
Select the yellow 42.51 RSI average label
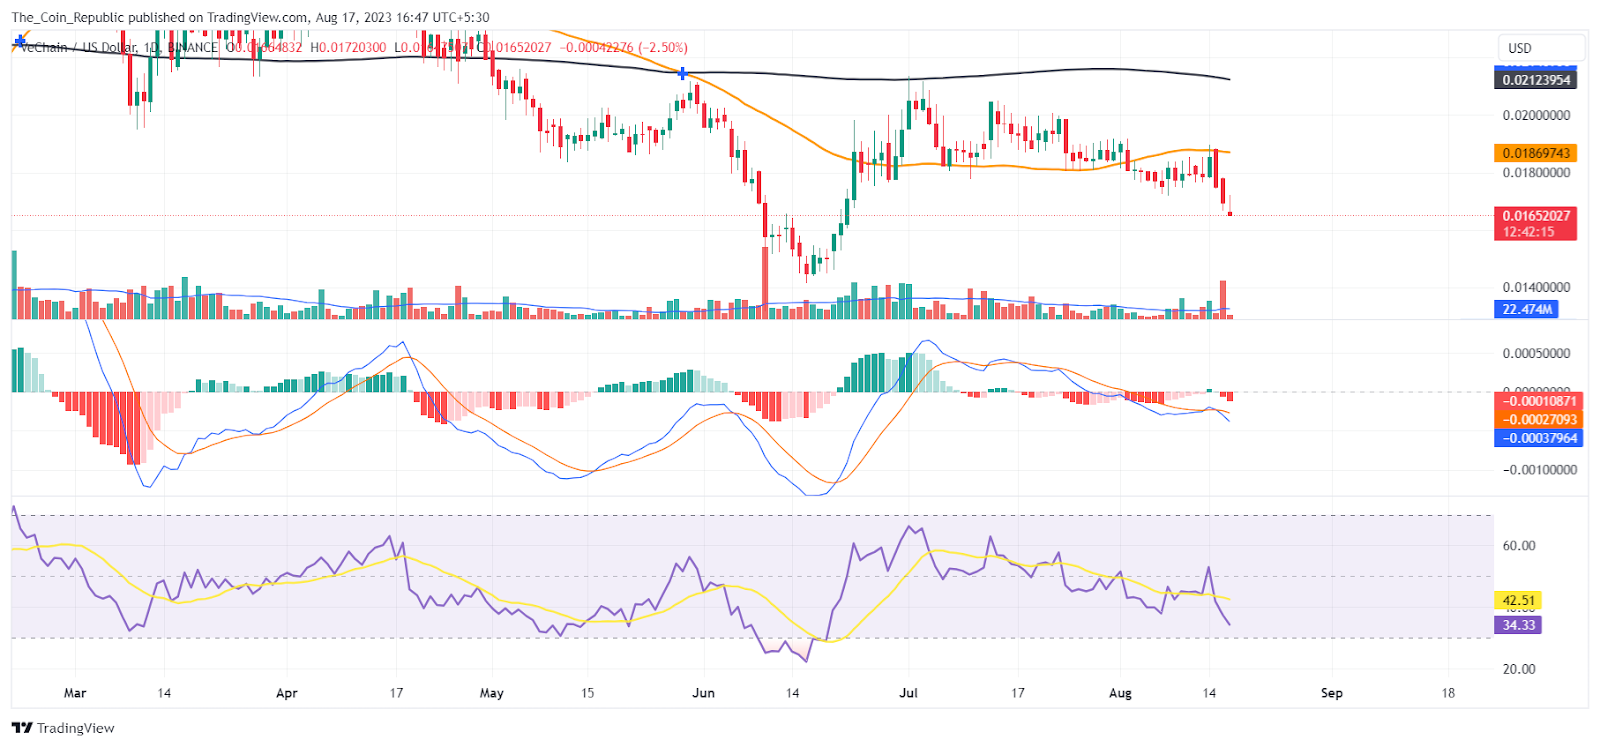[1518, 601]
